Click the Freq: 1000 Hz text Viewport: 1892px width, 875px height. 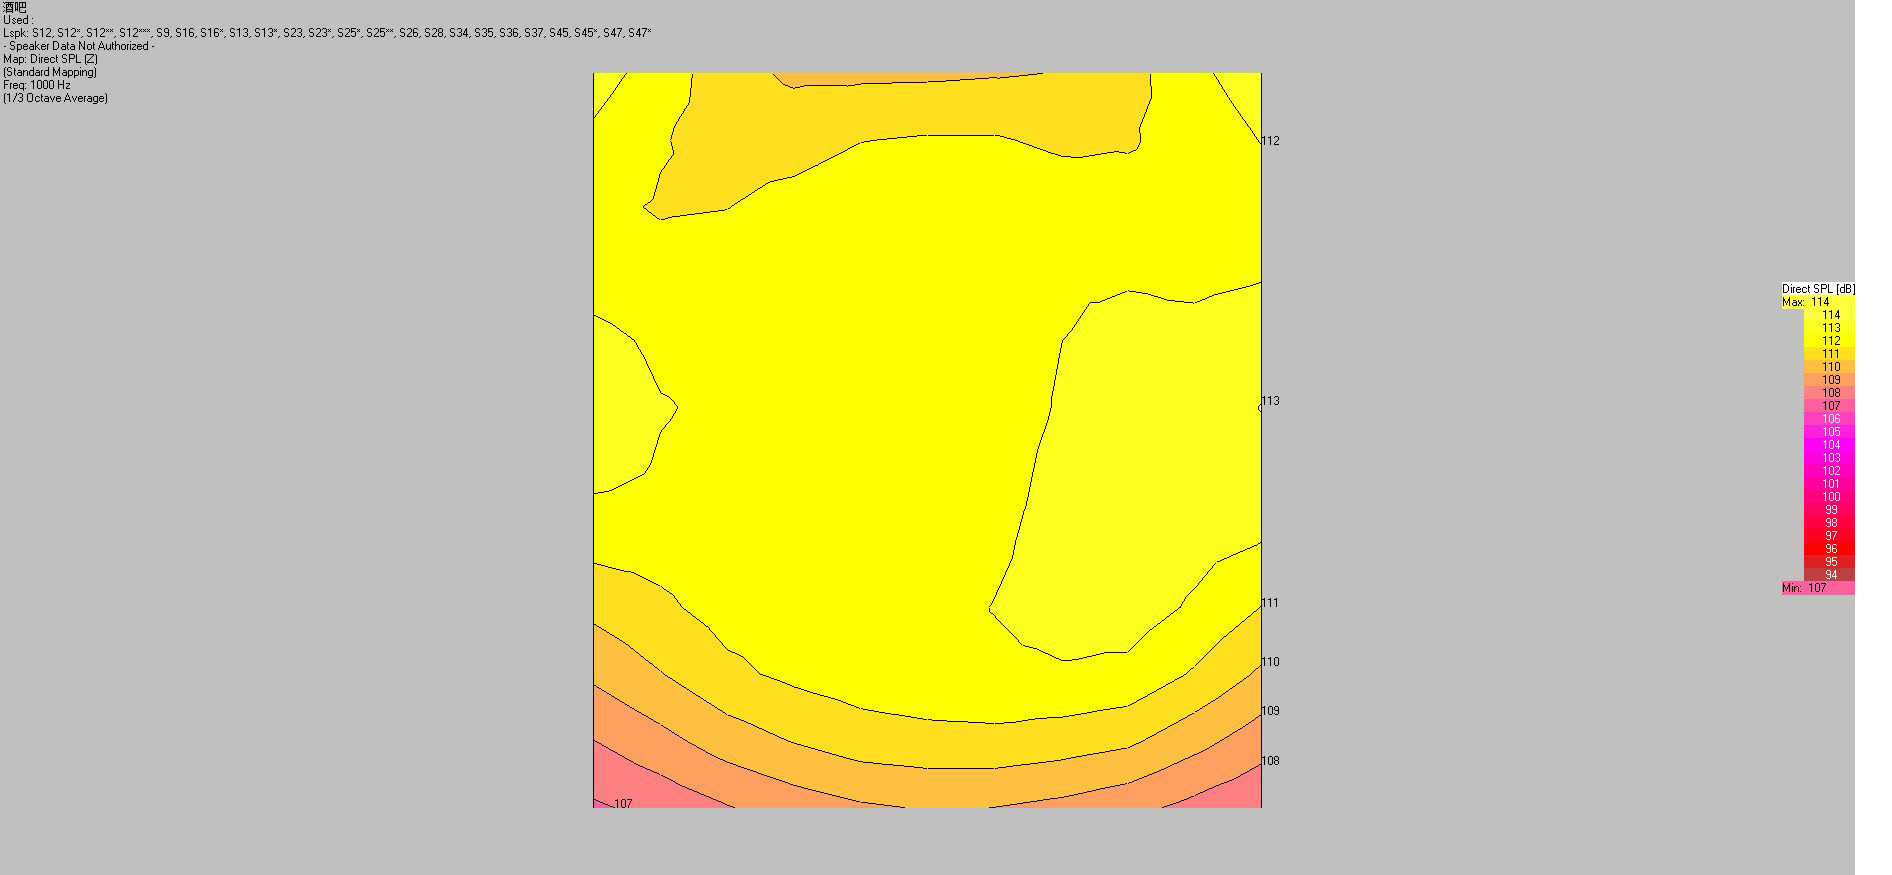tap(37, 85)
